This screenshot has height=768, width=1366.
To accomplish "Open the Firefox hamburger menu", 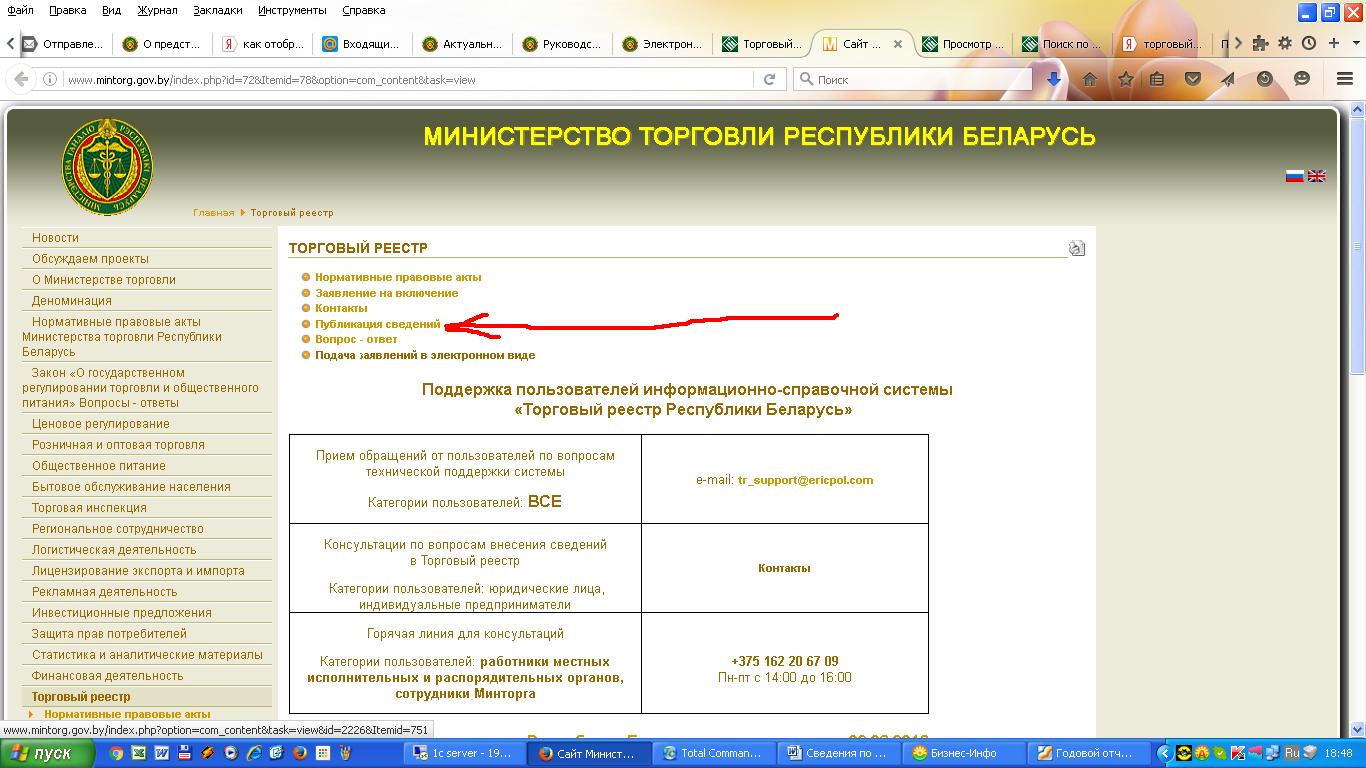I will (x=1345, y=79).
